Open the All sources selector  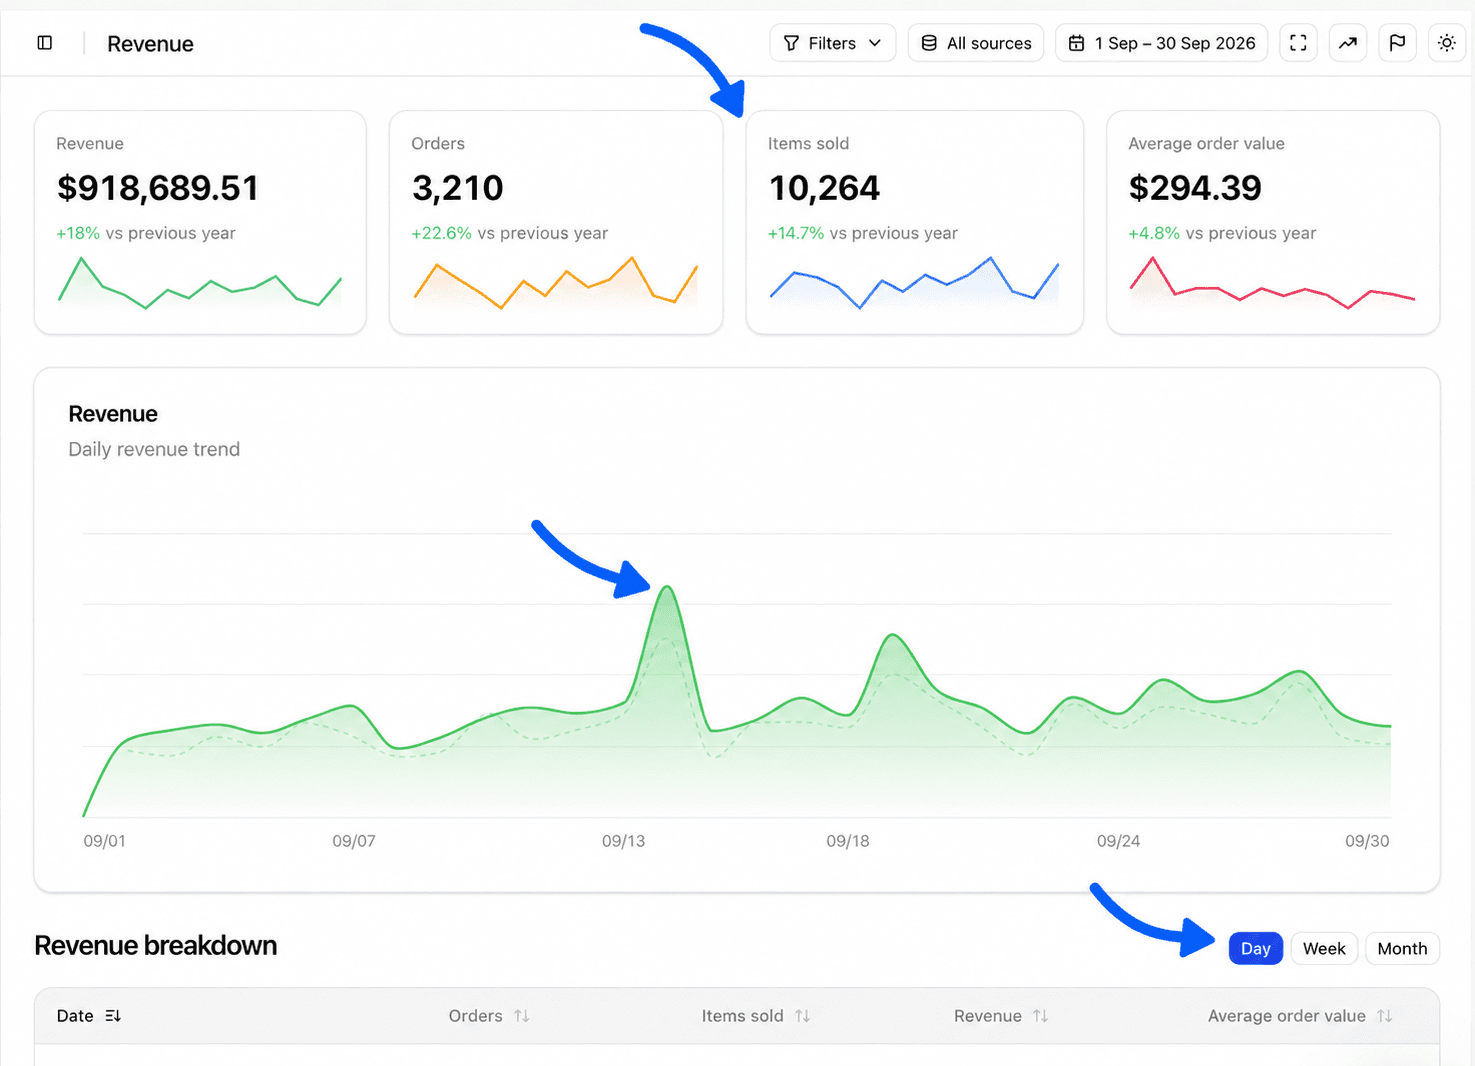[x=976, y=43]
